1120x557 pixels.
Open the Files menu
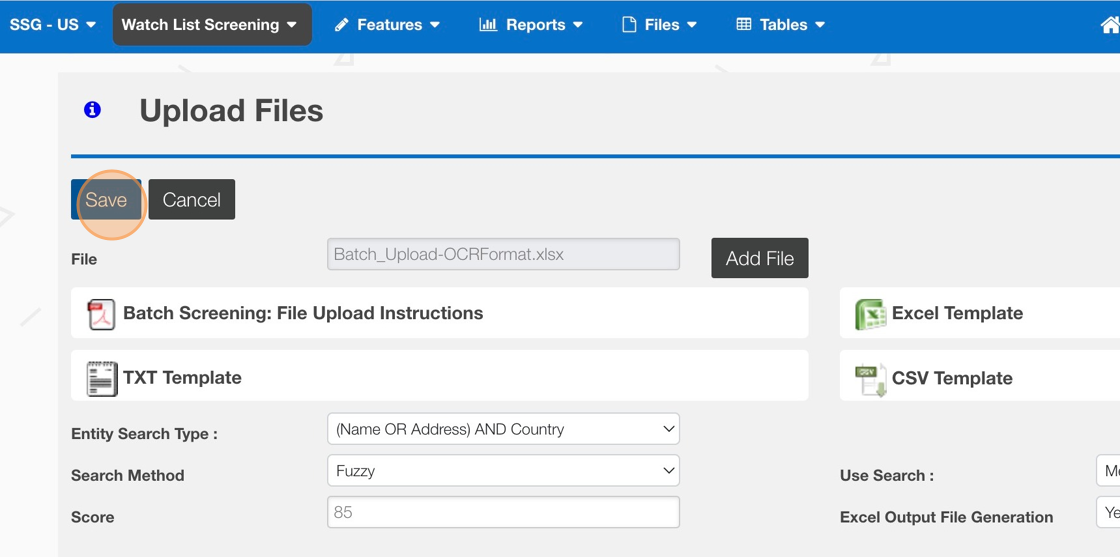pyautogui.click(x=659, y=25)
